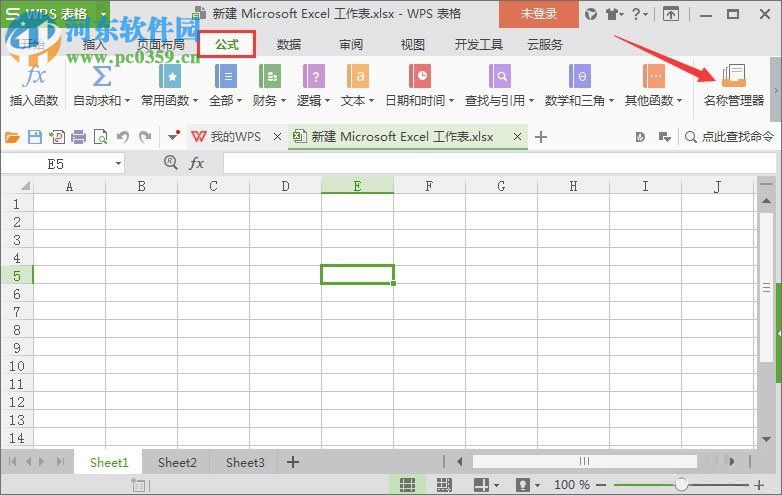Open the Math and Trig (数学和三角) icon
Screen dimensions: 782x495
pos(580,76)
